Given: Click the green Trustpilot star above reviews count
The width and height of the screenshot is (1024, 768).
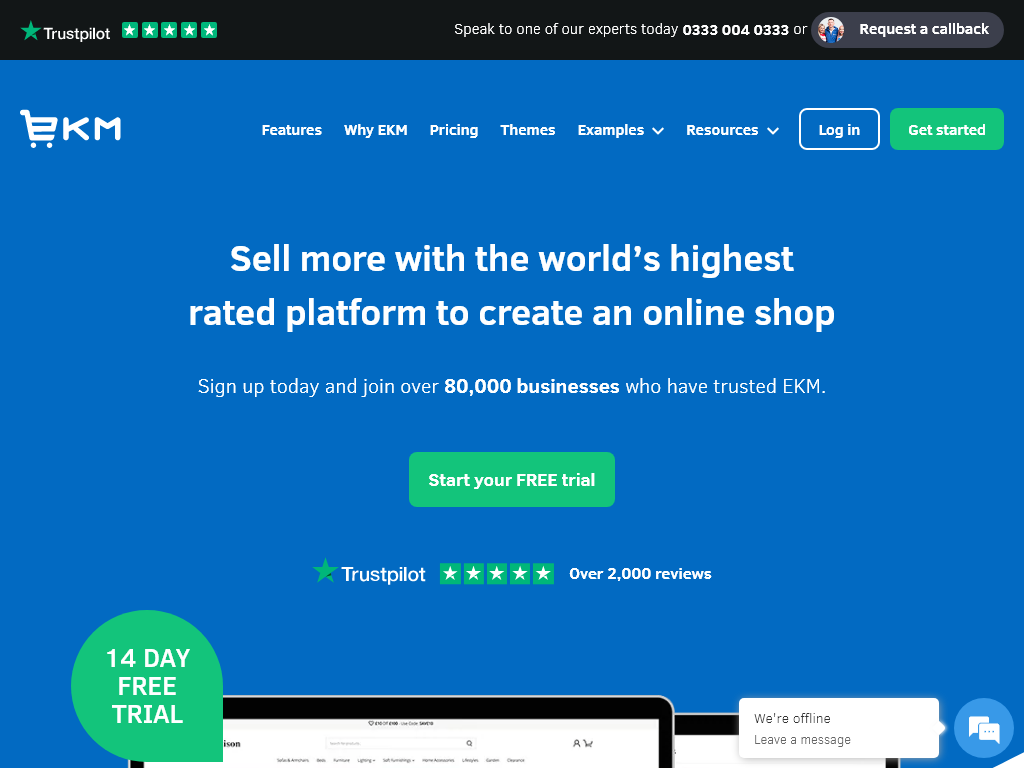Looking at the screenshot, I should [324, 571].
